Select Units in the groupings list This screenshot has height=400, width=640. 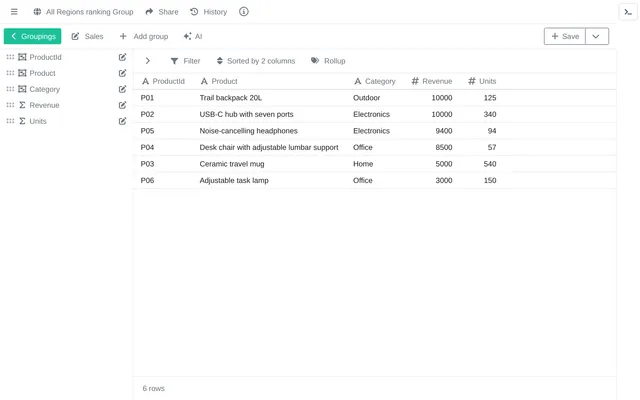click(x=38, y=121)
